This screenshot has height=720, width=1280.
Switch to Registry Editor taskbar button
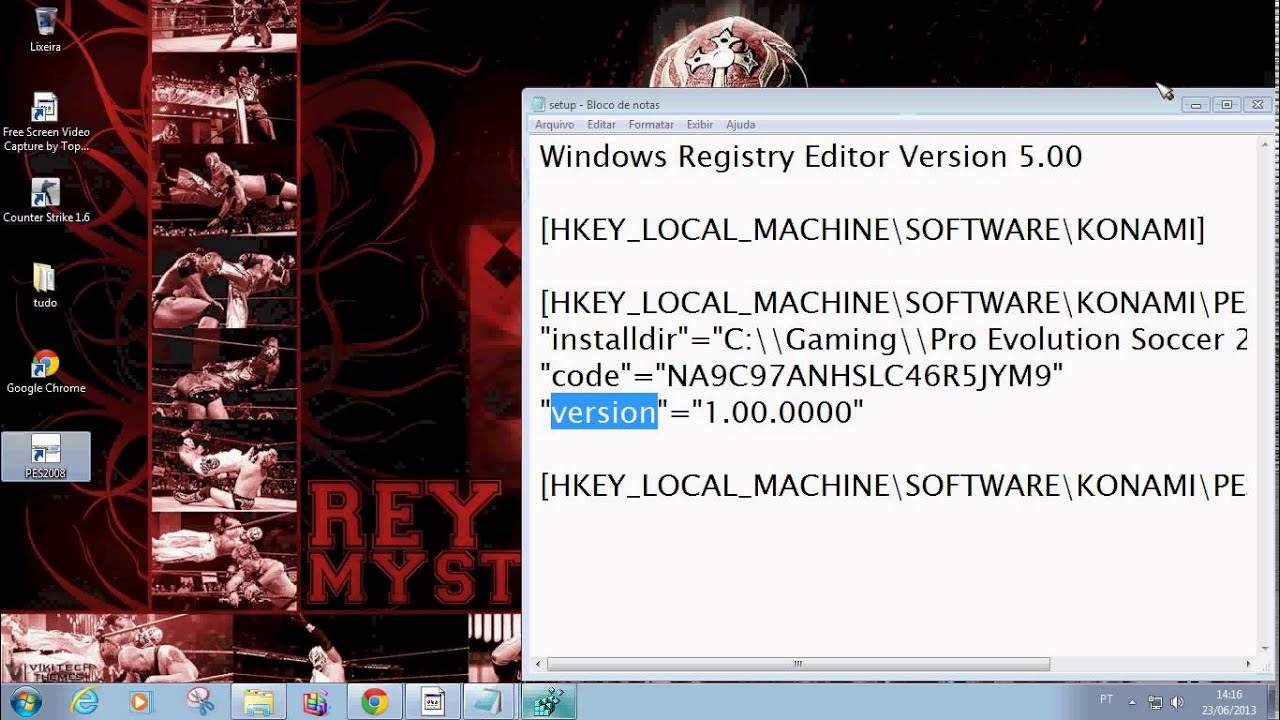point(548,702)
